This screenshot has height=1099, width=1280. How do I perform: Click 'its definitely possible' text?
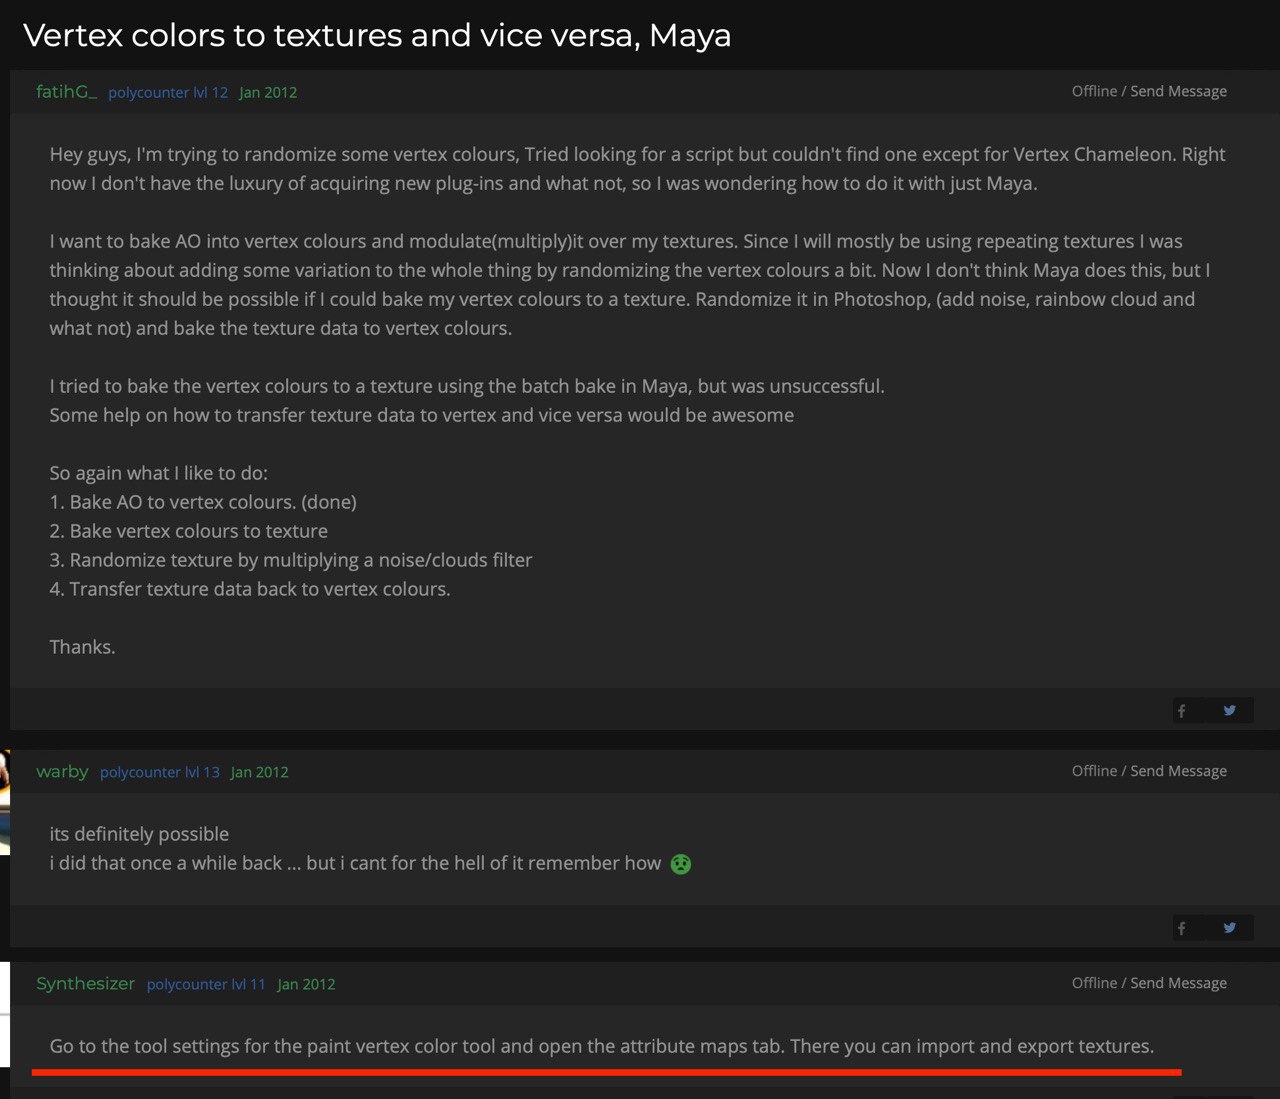click(x=139, y=834)
